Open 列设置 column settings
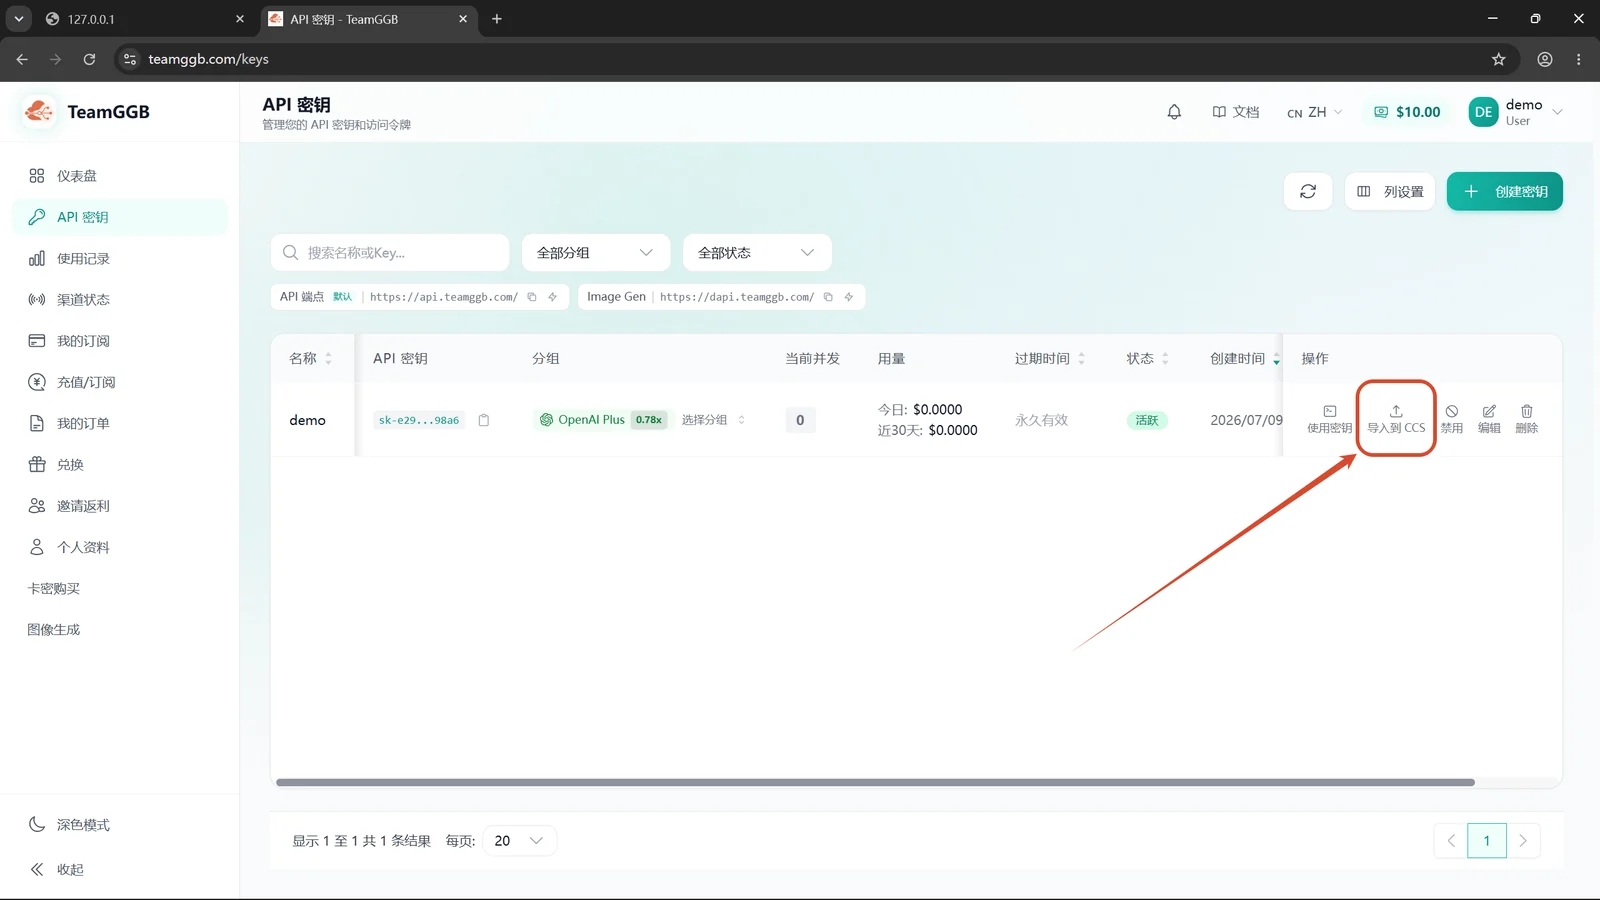 click(x=1390, y=191)
